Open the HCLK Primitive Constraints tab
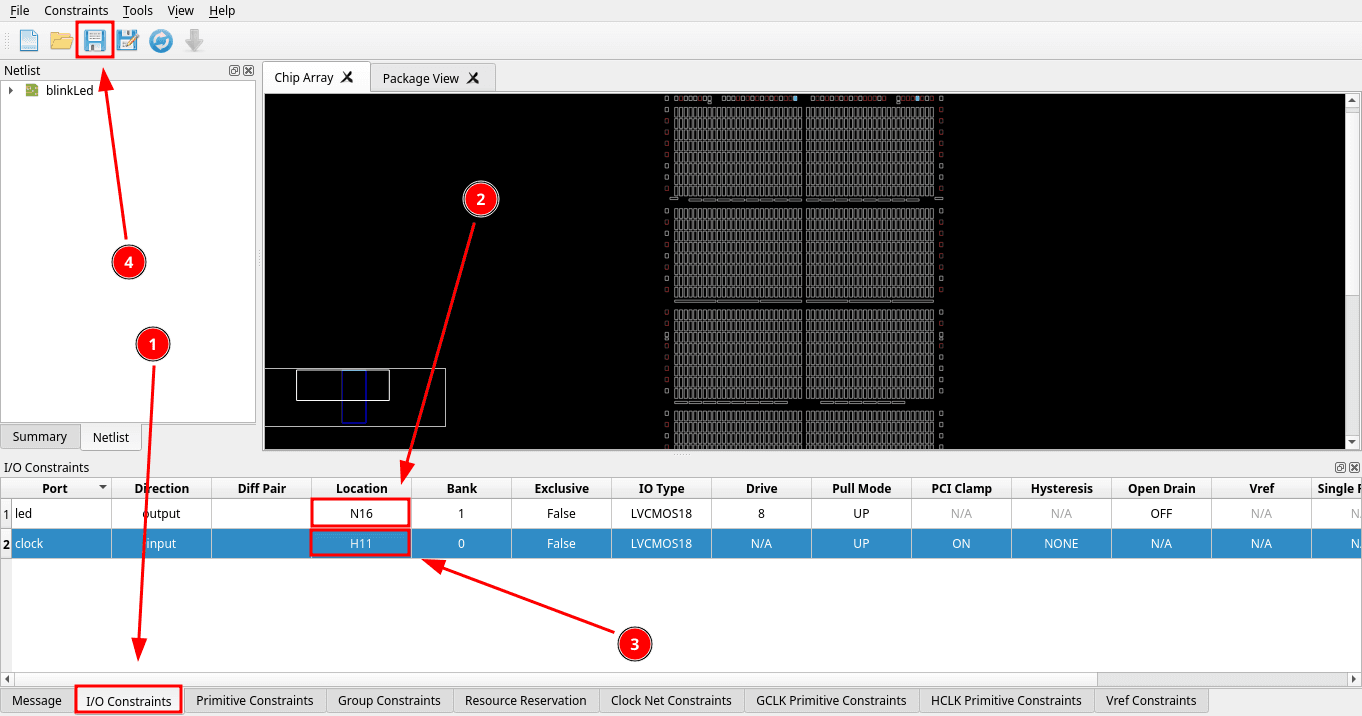The width and height of the screenshot is (1362, 716). (x=1006, y=700)
